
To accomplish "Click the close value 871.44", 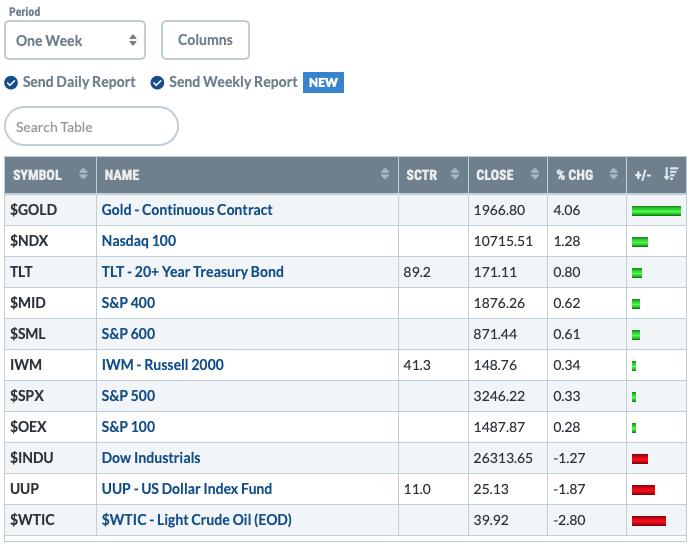I will (495, 334).
